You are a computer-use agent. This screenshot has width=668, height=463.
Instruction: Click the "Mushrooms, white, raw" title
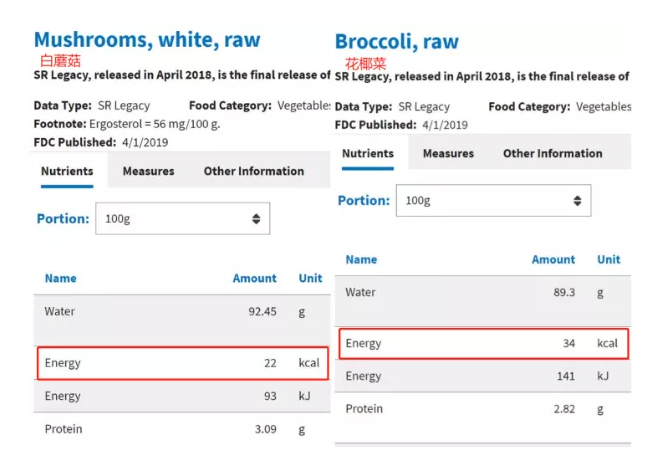[x=147, y=40]
